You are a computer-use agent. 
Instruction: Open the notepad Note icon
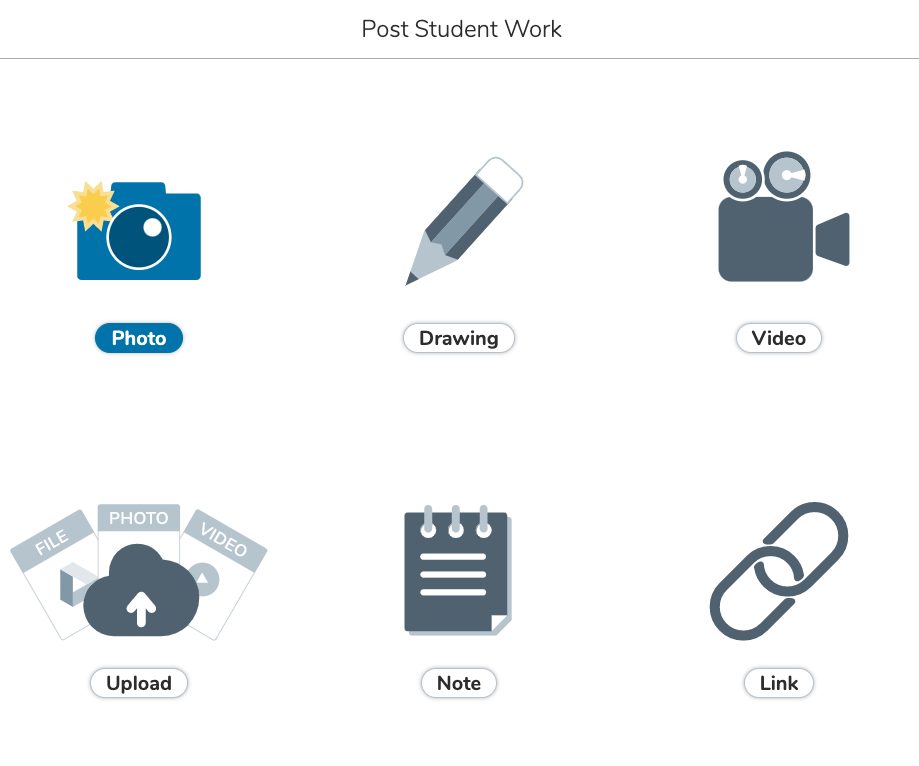458,570
